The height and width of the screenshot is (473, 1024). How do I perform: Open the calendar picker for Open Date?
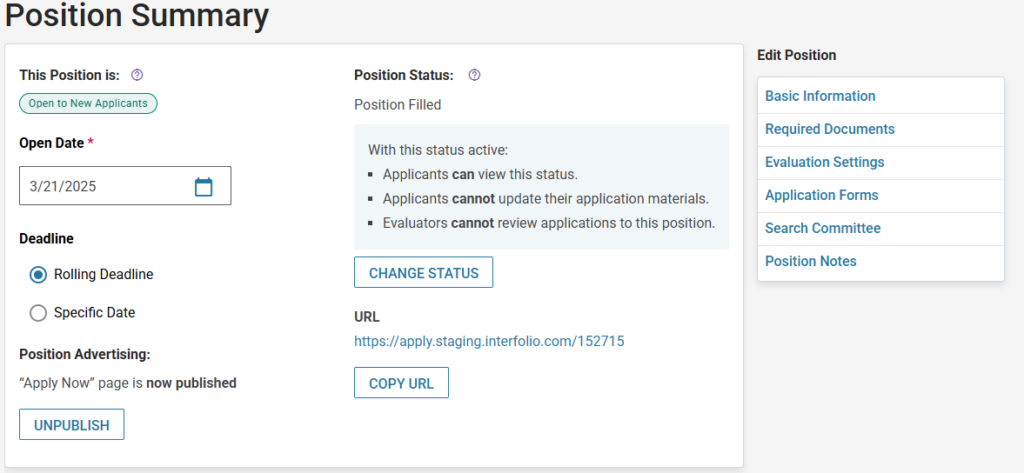tap(204, 187)
